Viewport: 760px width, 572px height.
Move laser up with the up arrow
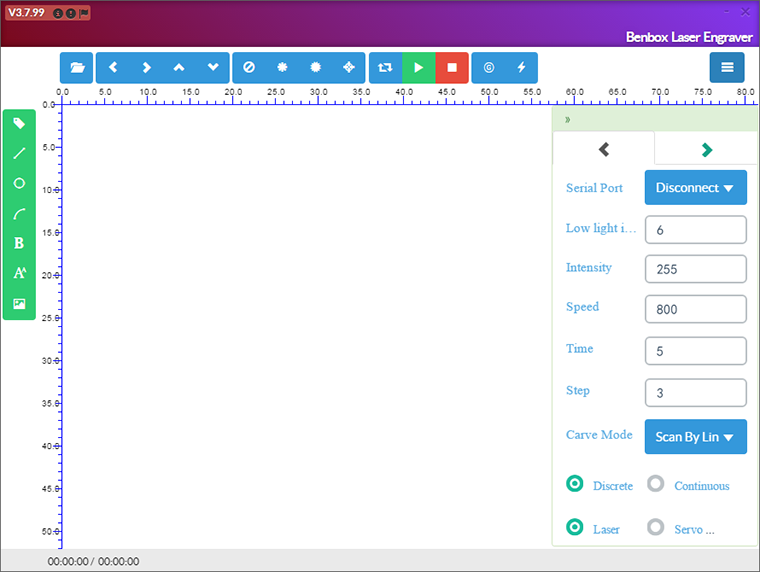[x=179, y=67]
